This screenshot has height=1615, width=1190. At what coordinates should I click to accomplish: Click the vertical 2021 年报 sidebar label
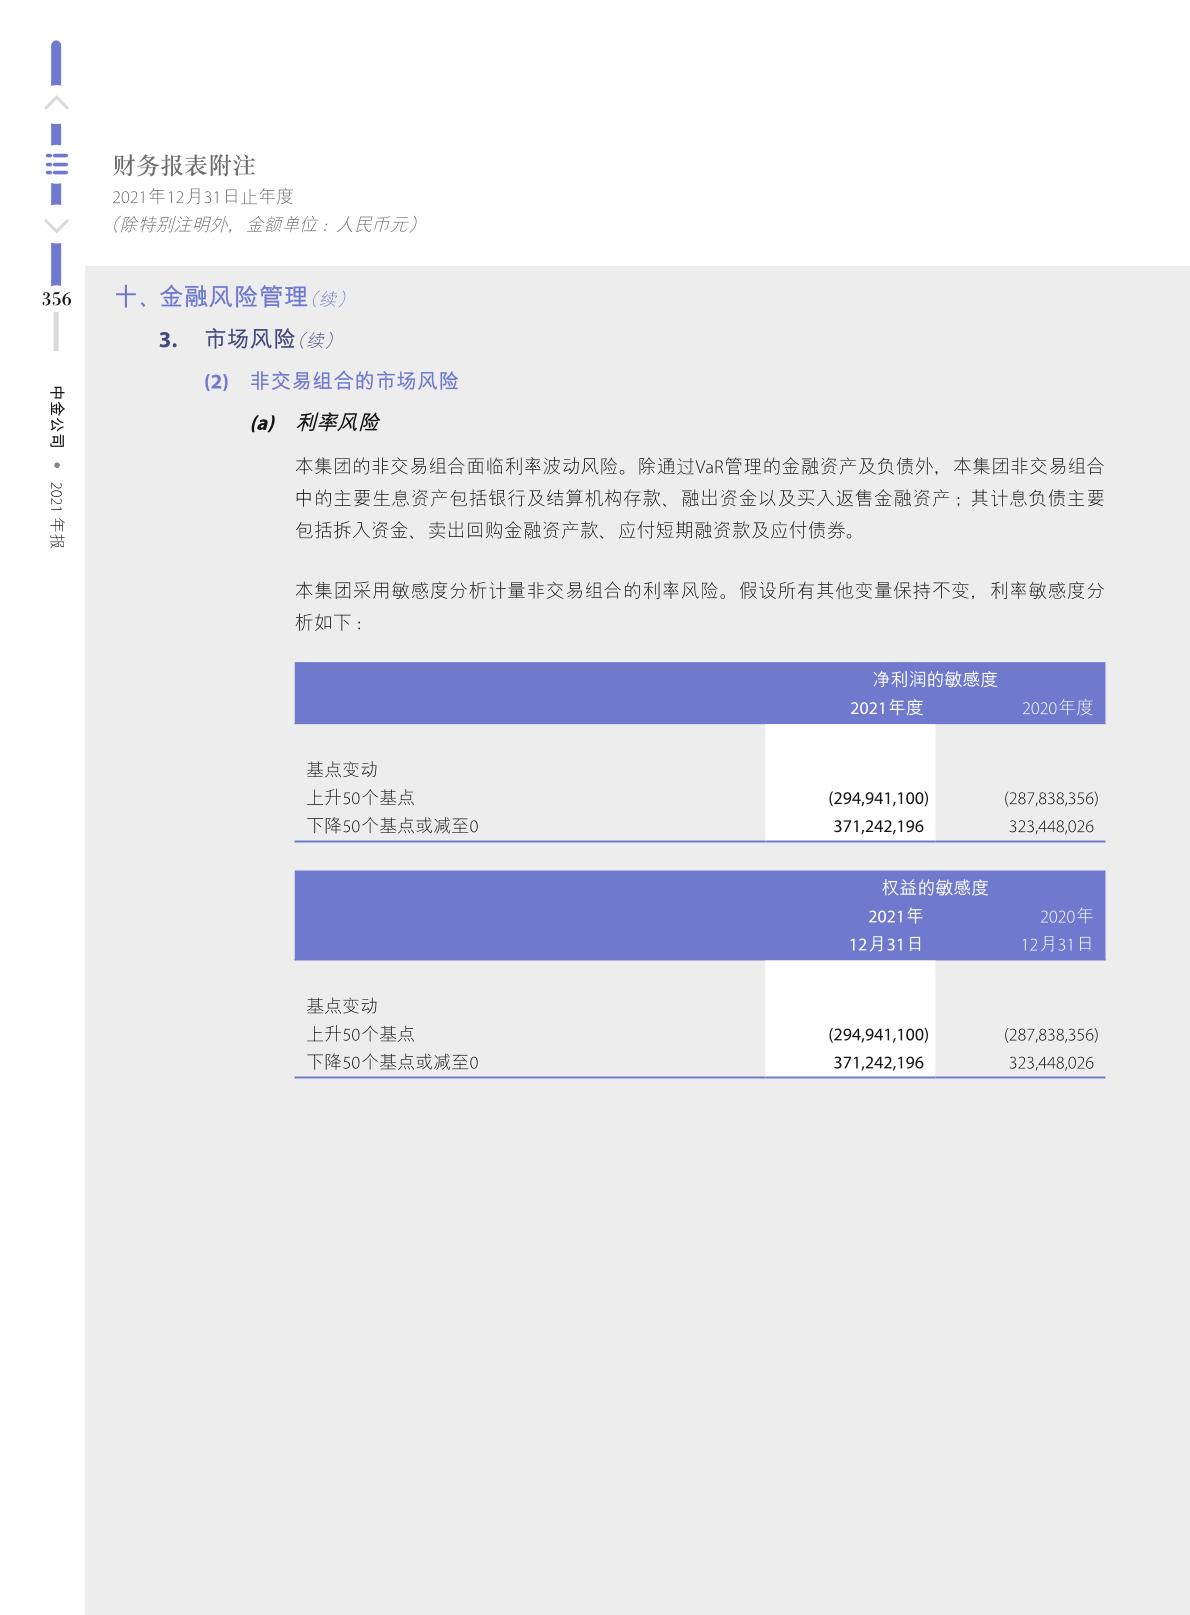coord(57,516)
